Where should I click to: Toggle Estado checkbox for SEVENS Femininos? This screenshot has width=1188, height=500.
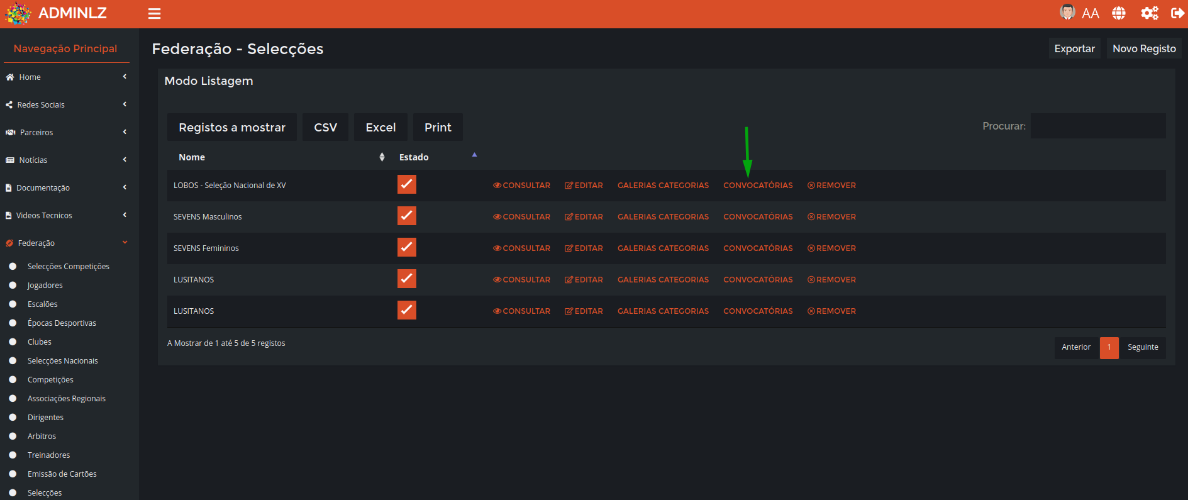(407, 248)
